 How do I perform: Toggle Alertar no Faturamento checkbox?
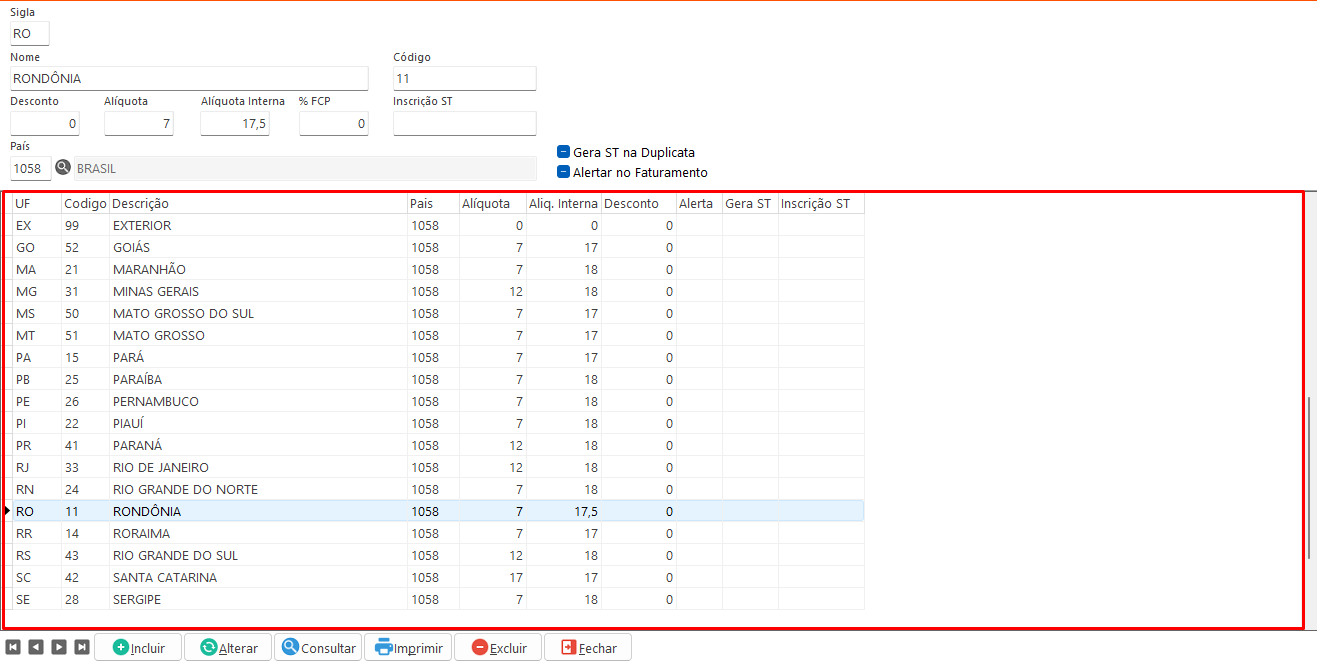coord(564,172)
